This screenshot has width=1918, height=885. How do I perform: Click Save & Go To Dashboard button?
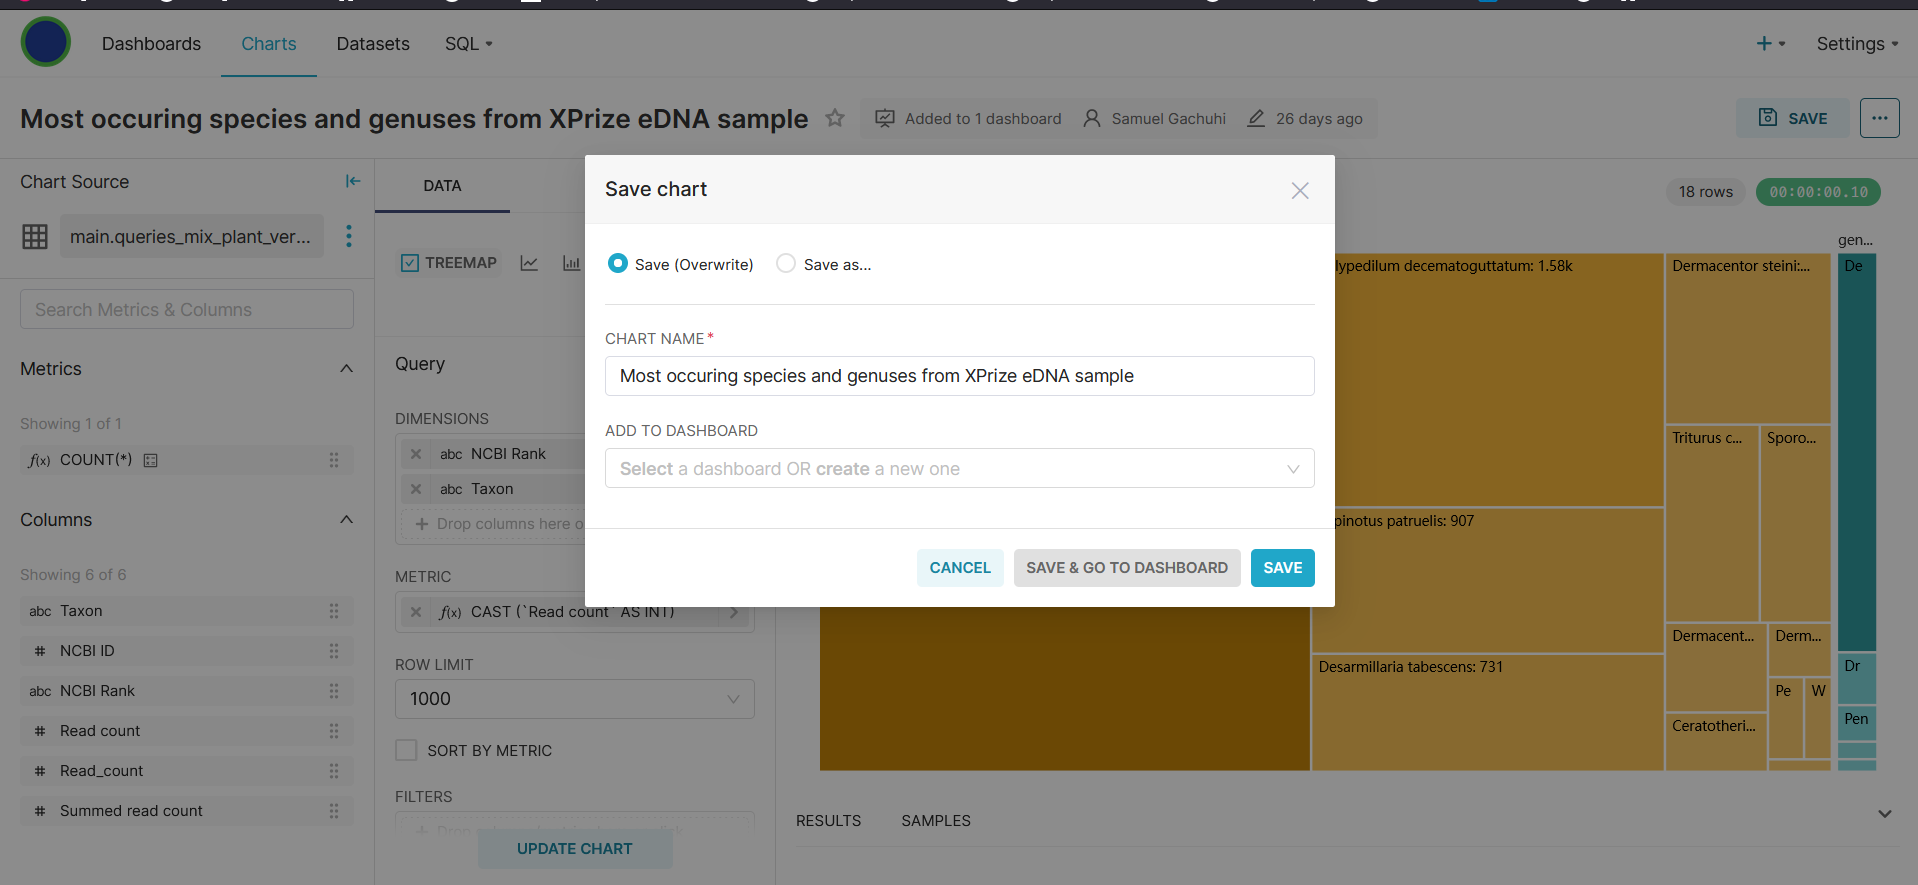(x=1126, y=568)
